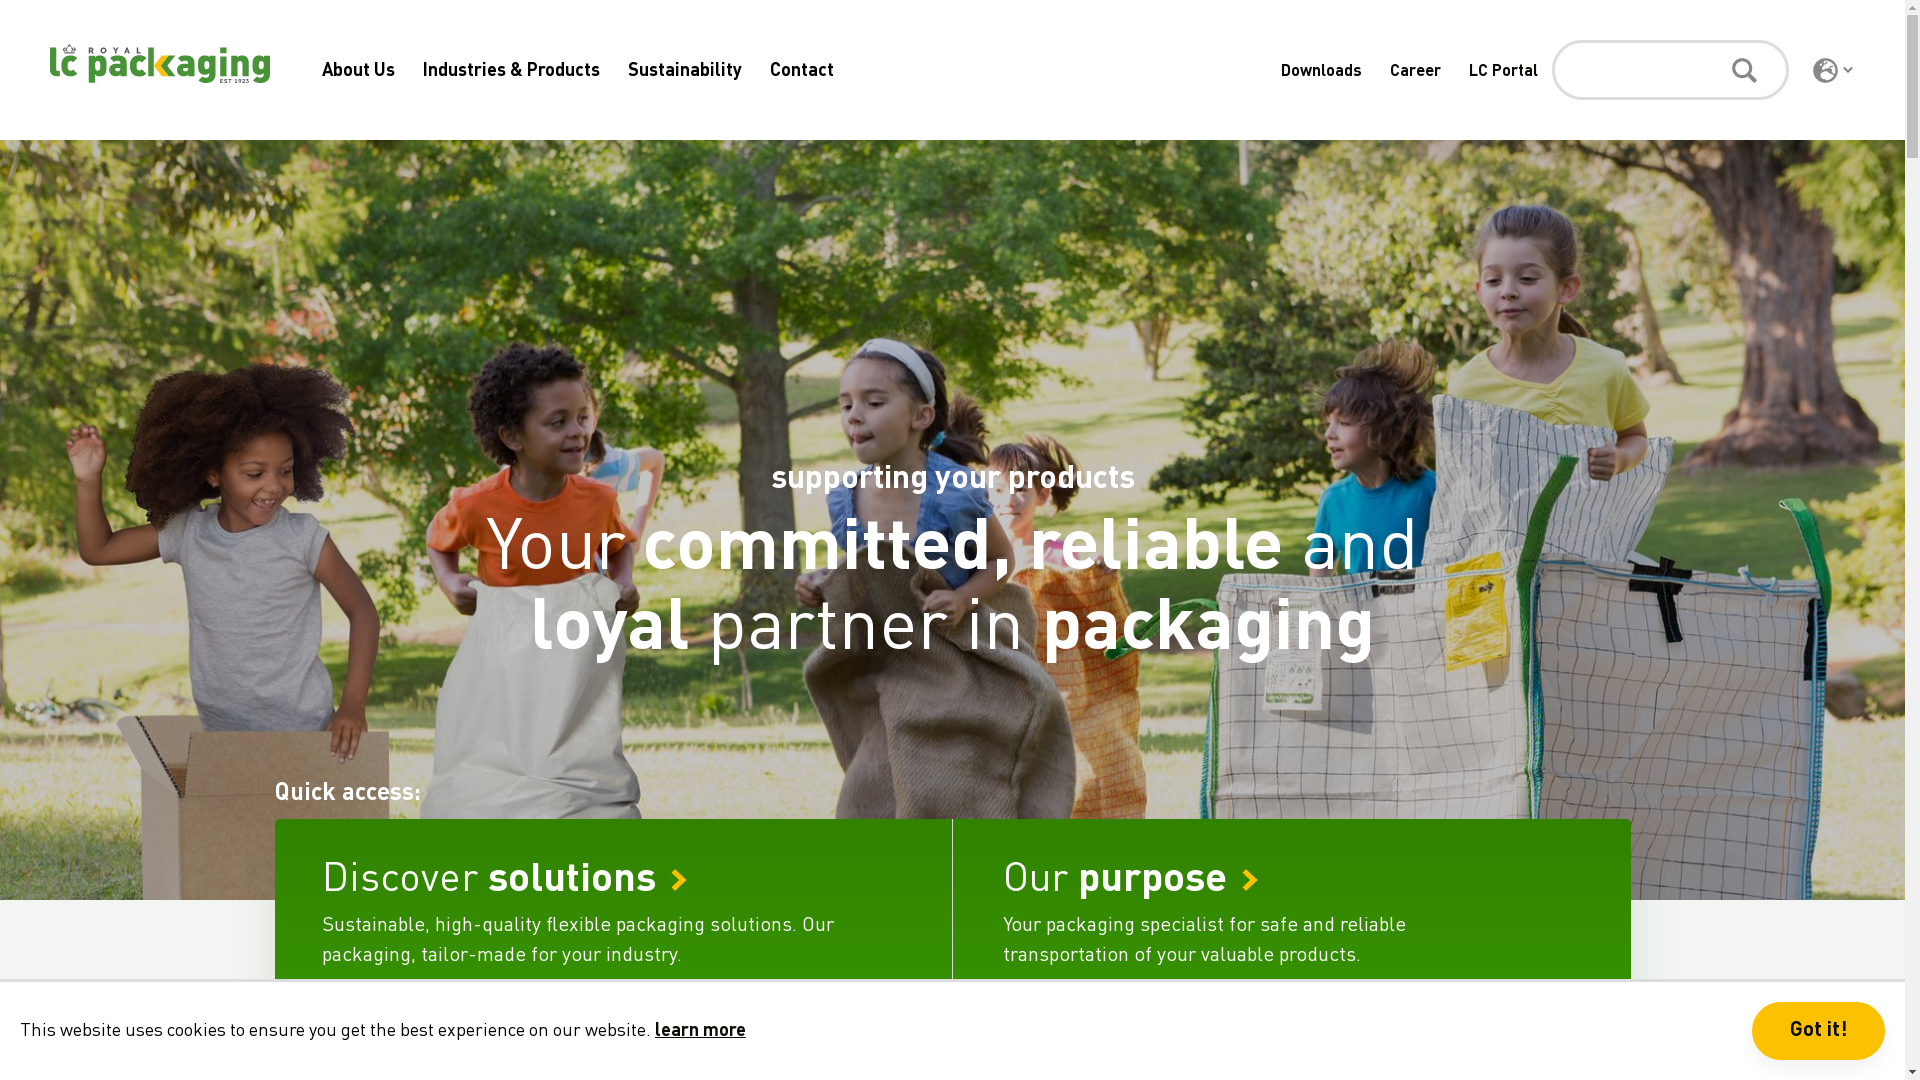Open the globe language selector
The width and height of the screenshot is (1920, 1080).
coord(1825,70)
